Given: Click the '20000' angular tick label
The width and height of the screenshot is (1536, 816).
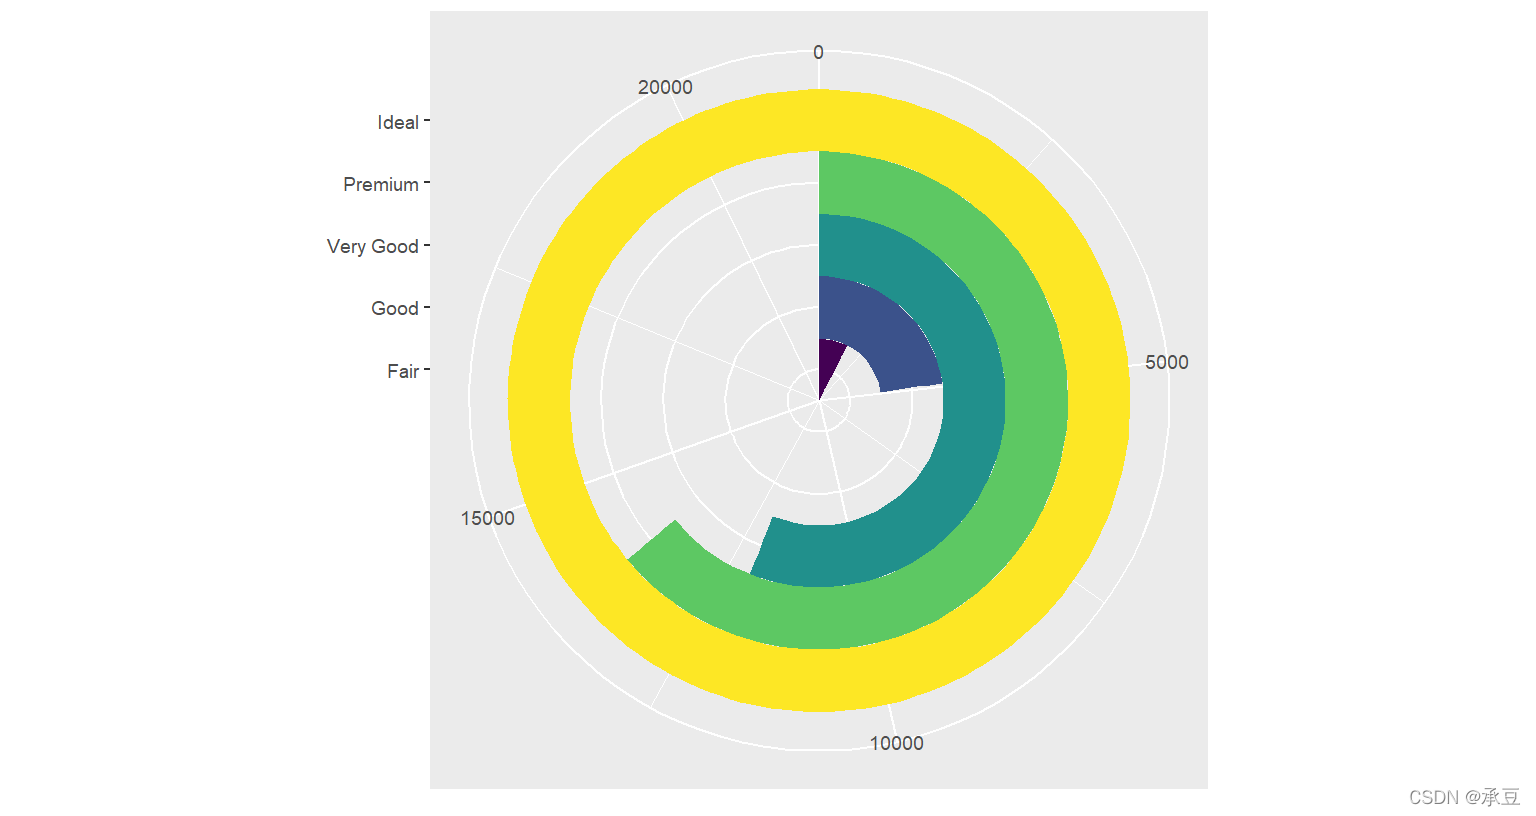Looking at the screenshot, I should (665, 87).
